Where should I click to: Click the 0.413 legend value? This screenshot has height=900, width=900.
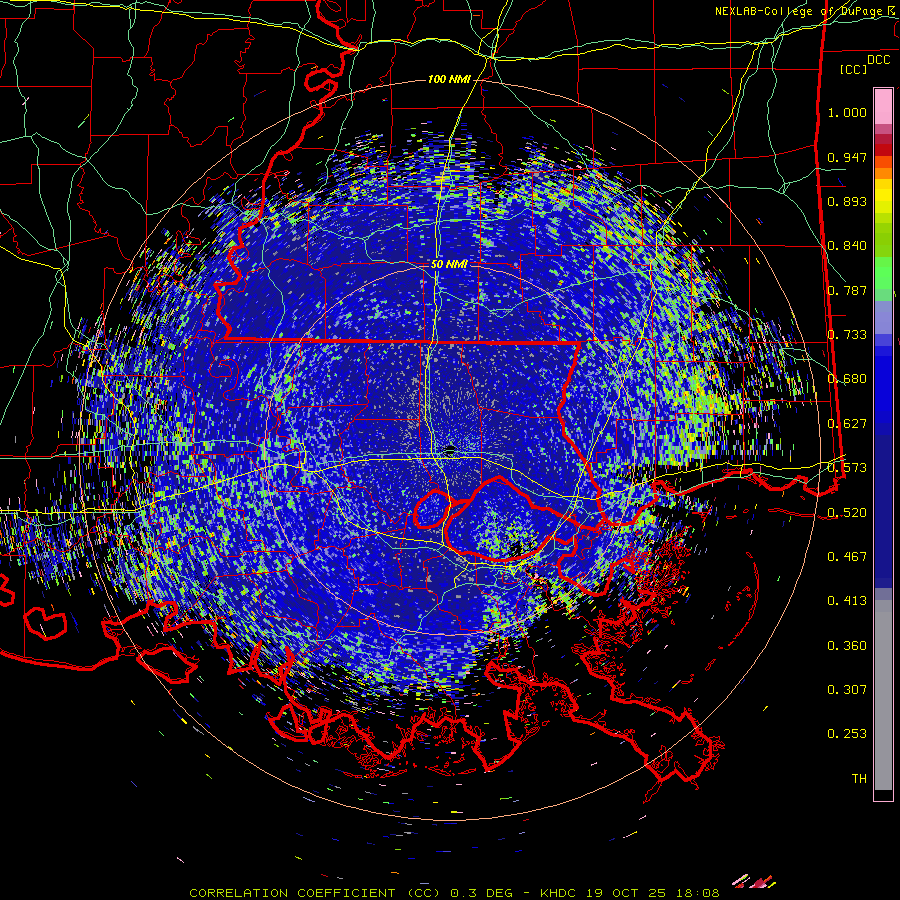847,601
